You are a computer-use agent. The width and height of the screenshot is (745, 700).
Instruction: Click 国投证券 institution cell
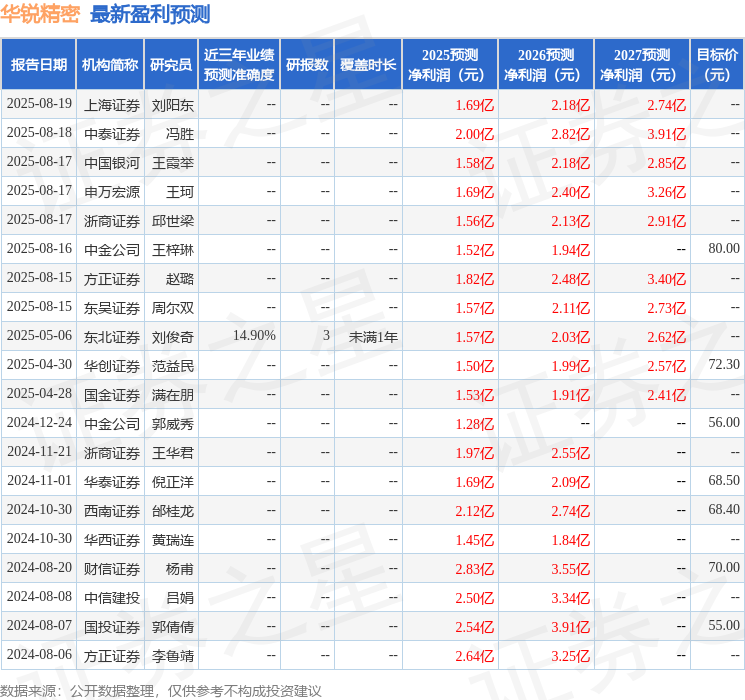tap(112, 627)
